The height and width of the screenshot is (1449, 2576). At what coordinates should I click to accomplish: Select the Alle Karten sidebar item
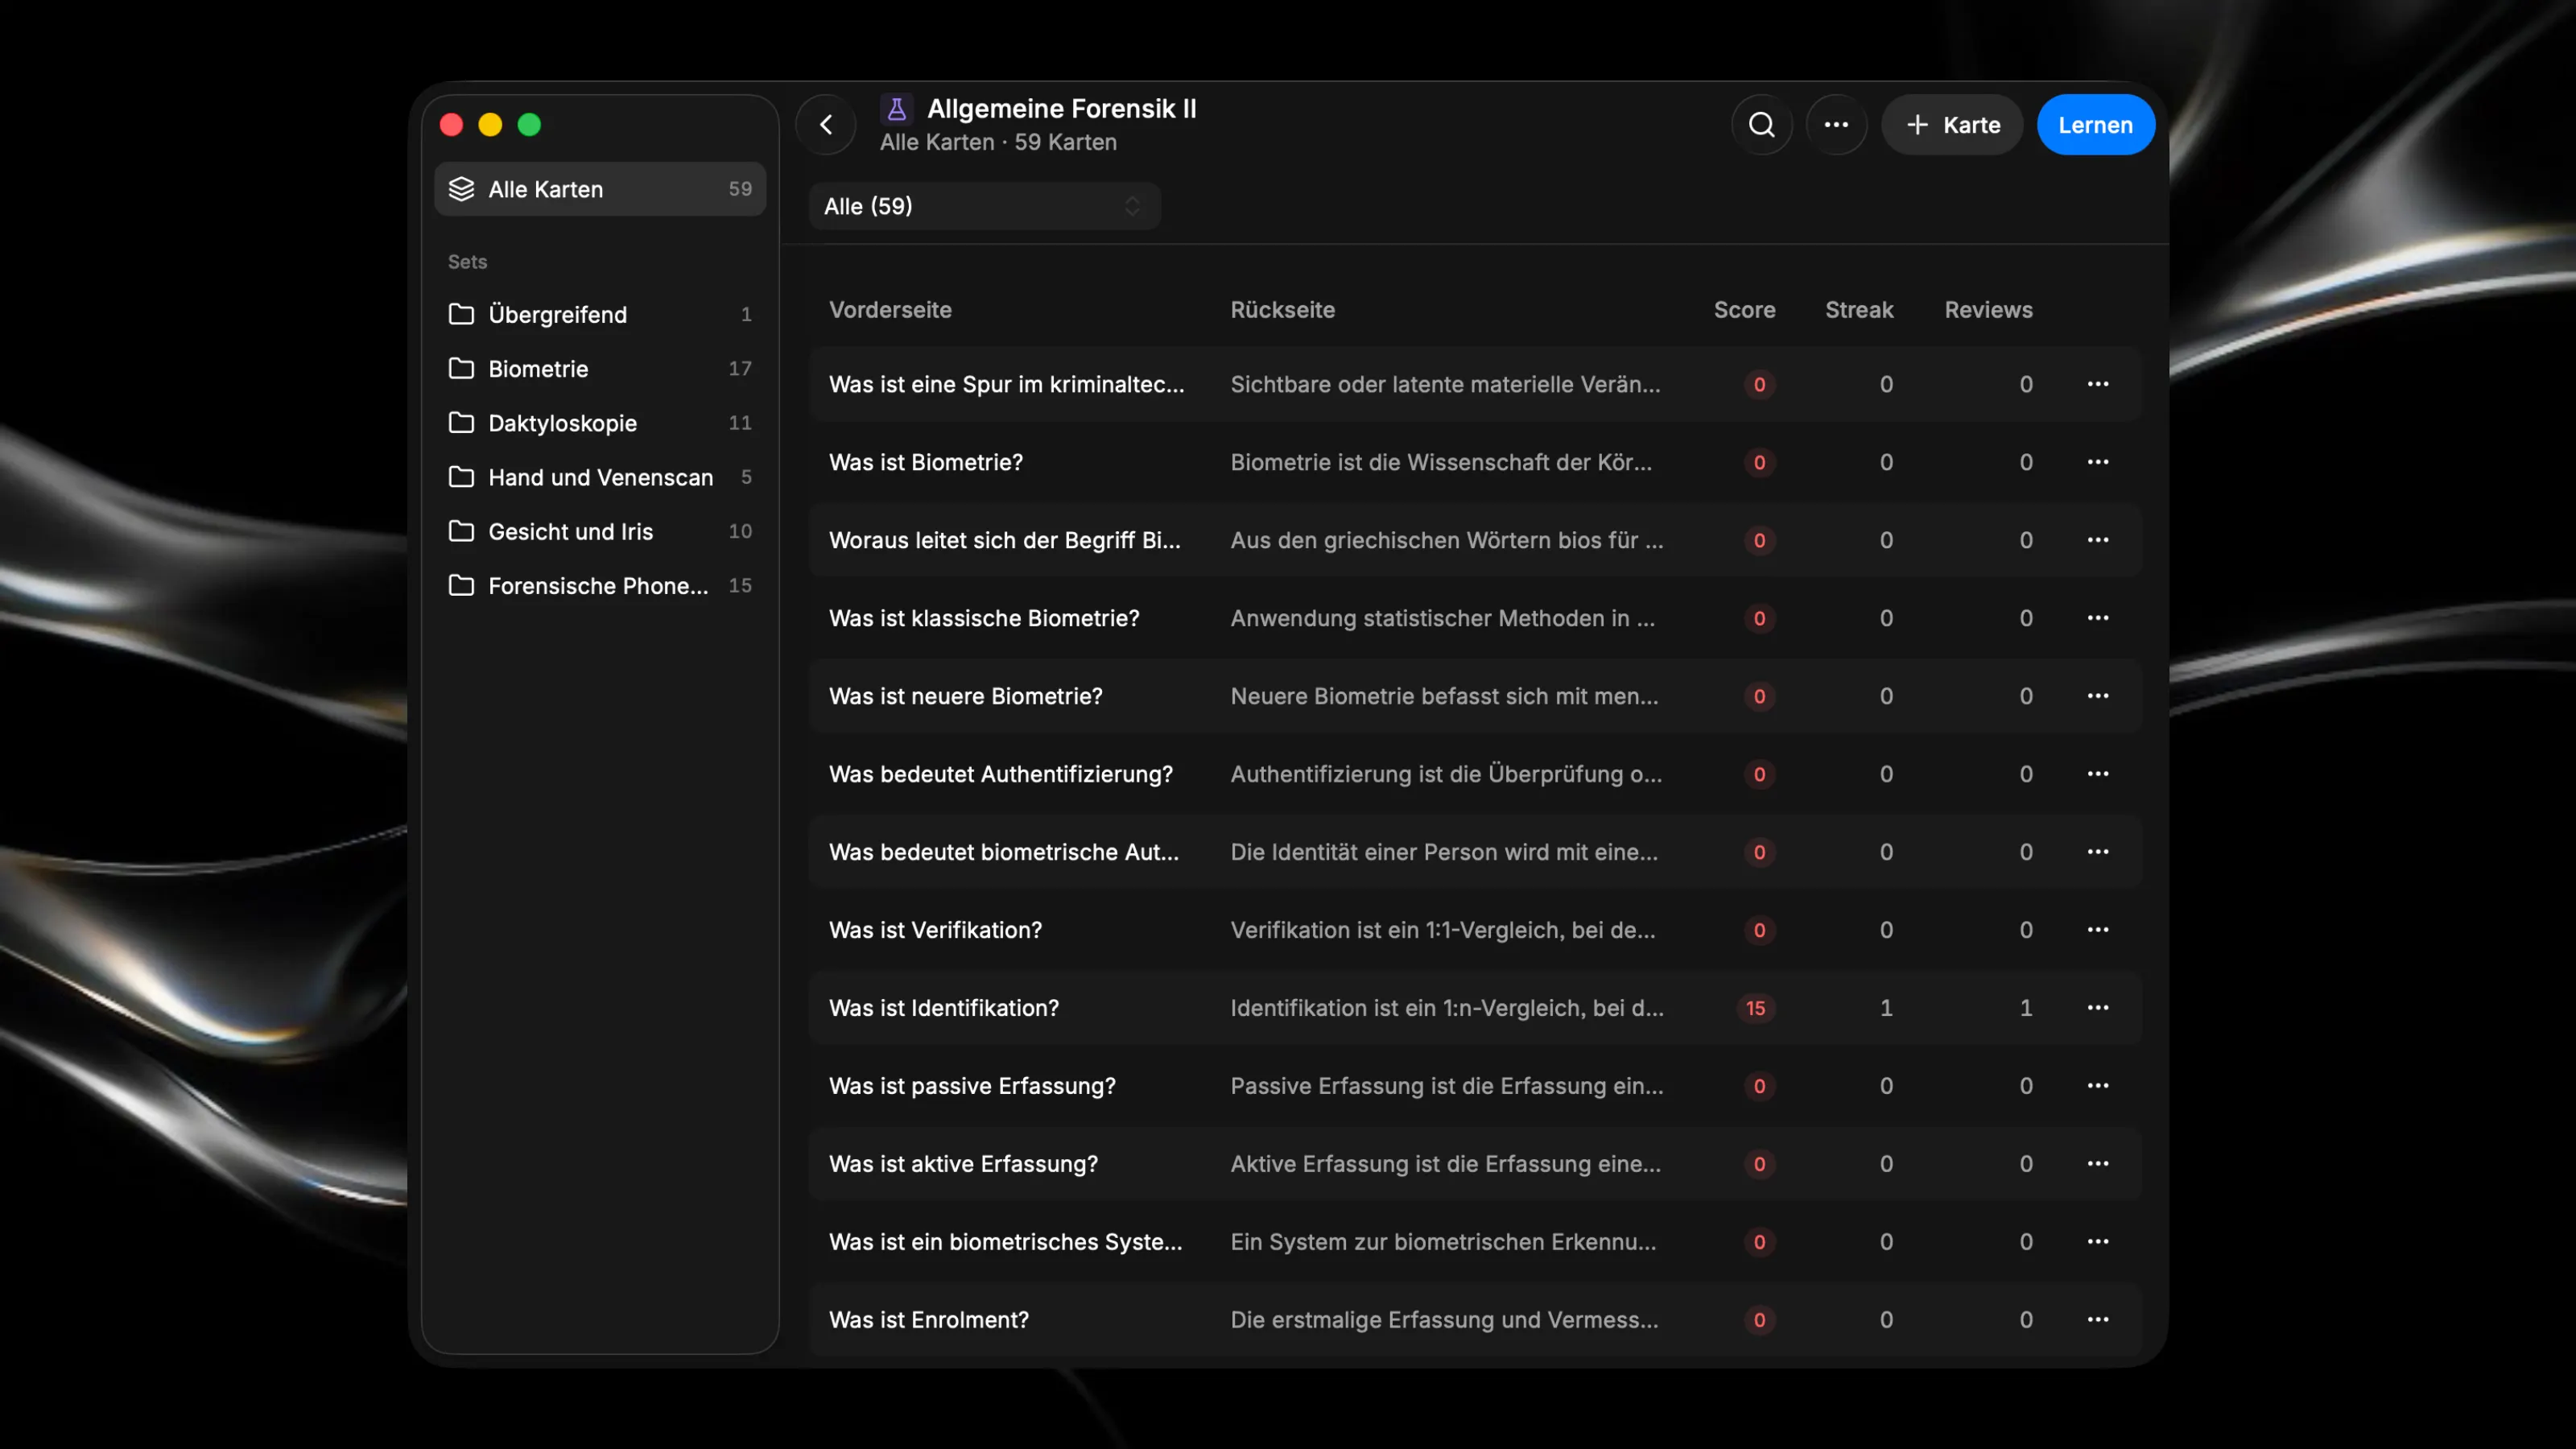(600, 189)
